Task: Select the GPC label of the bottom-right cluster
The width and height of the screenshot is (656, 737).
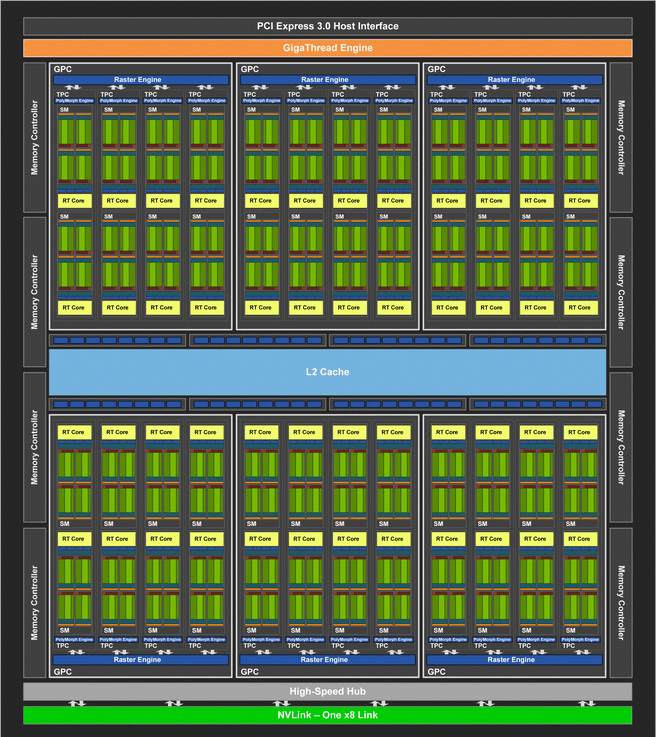Action: pyautogui.click(x=437, y=672)
